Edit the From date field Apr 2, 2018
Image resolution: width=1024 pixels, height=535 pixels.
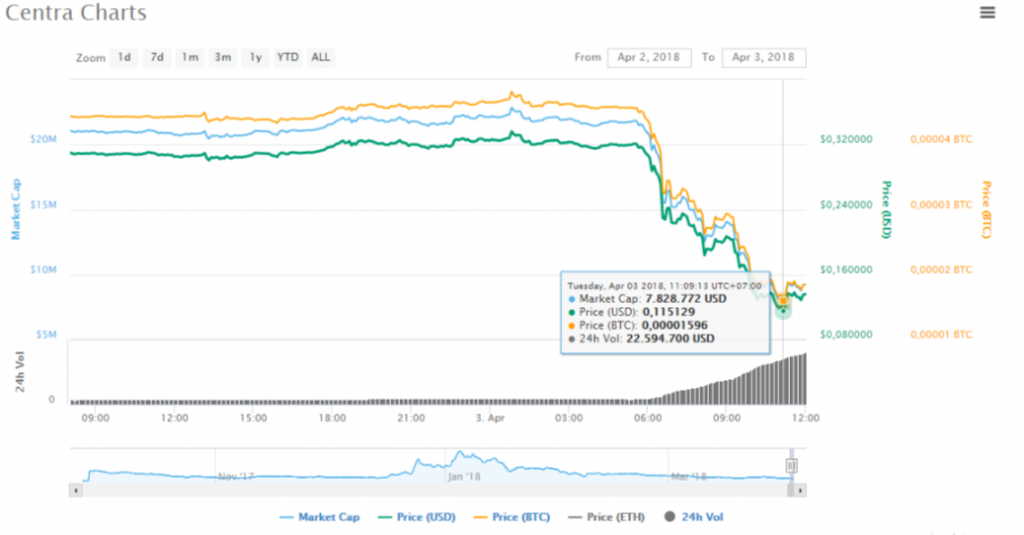tap(649, 57)
